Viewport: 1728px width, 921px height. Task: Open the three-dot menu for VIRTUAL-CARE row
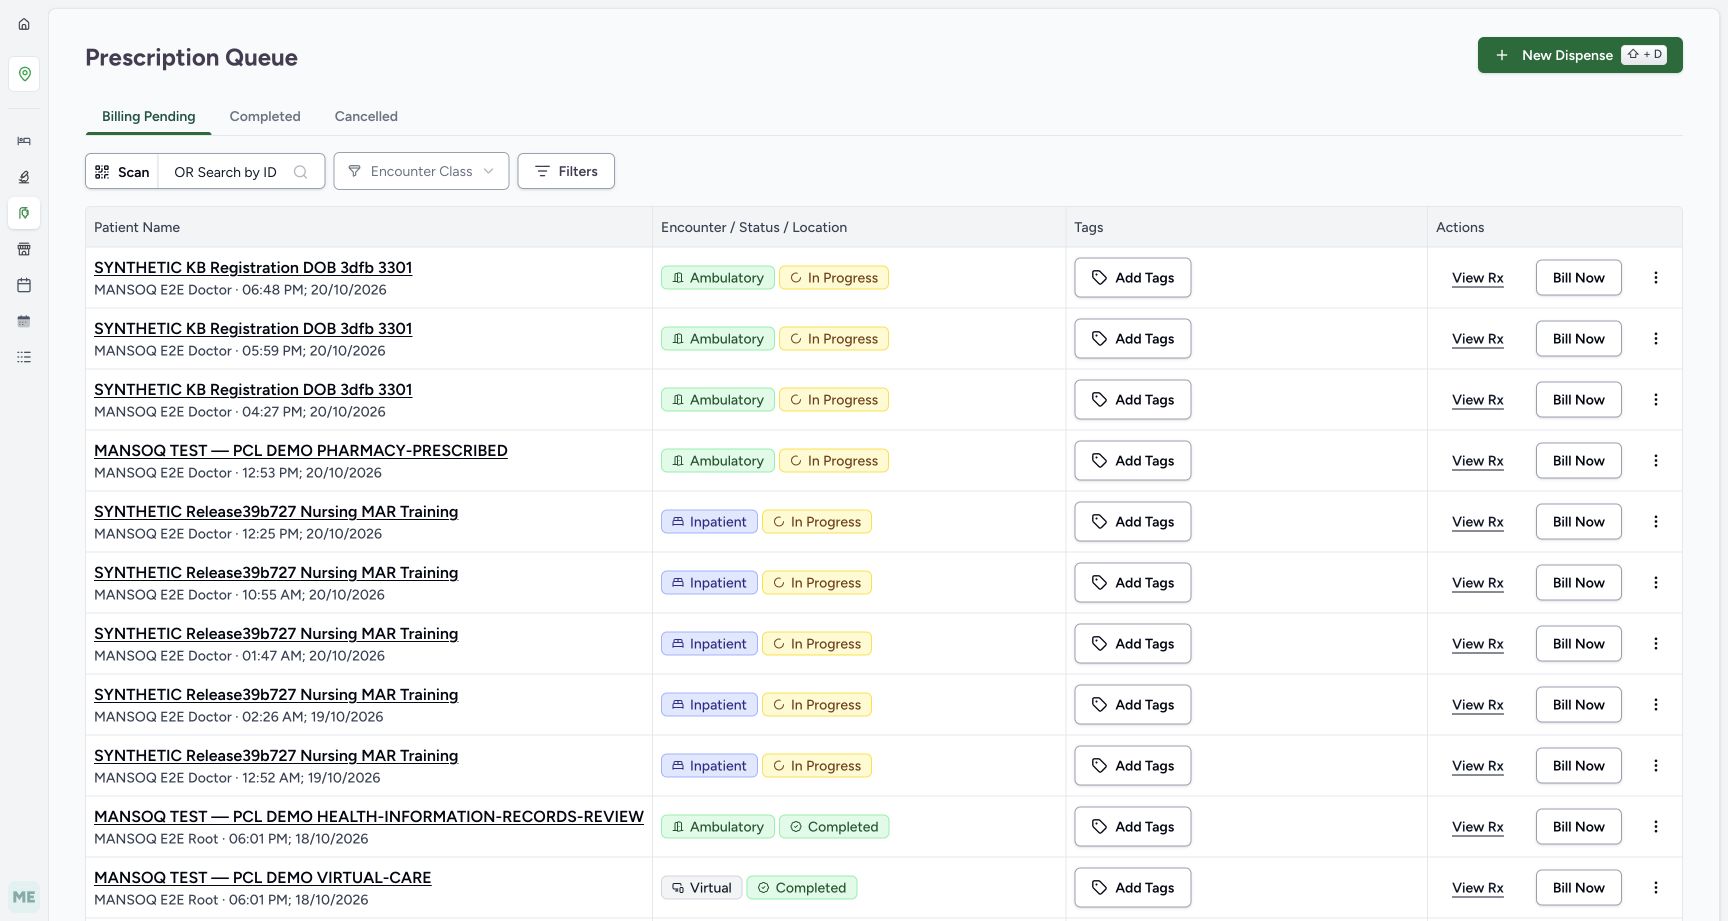point(1656,888)
